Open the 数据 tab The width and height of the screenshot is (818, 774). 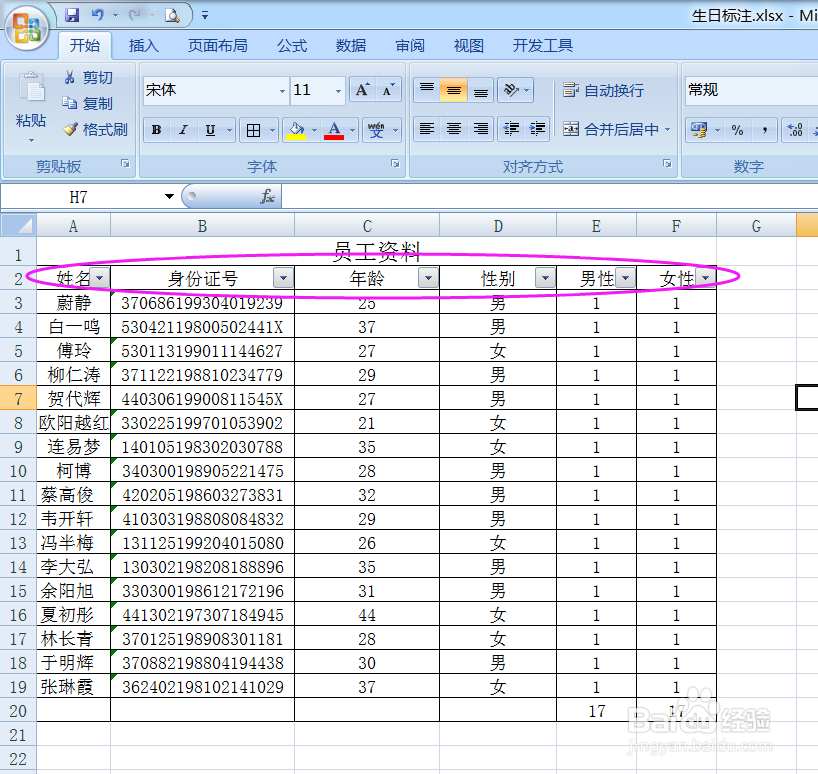point(351,45)
